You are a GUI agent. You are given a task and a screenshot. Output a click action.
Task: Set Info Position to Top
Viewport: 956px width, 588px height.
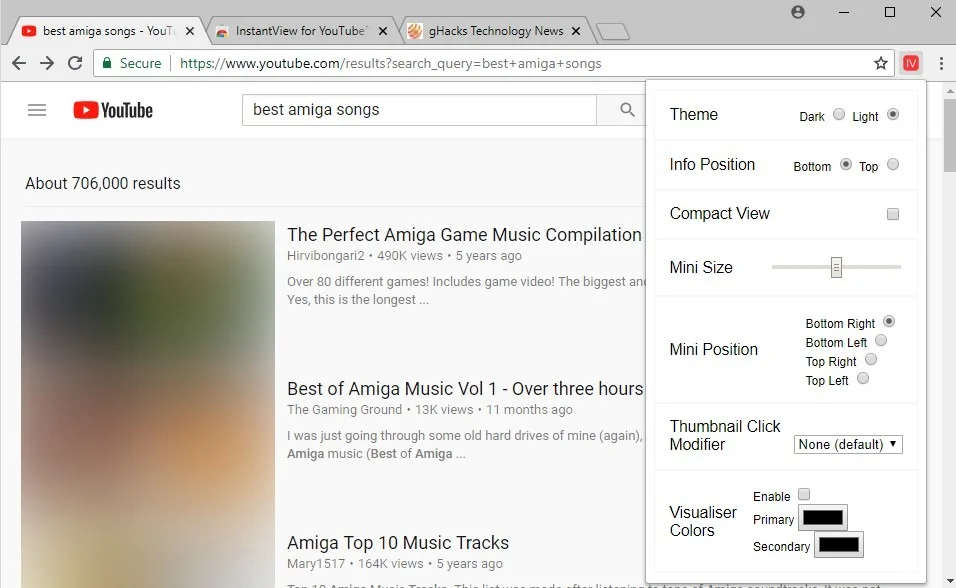pos(893,164)
